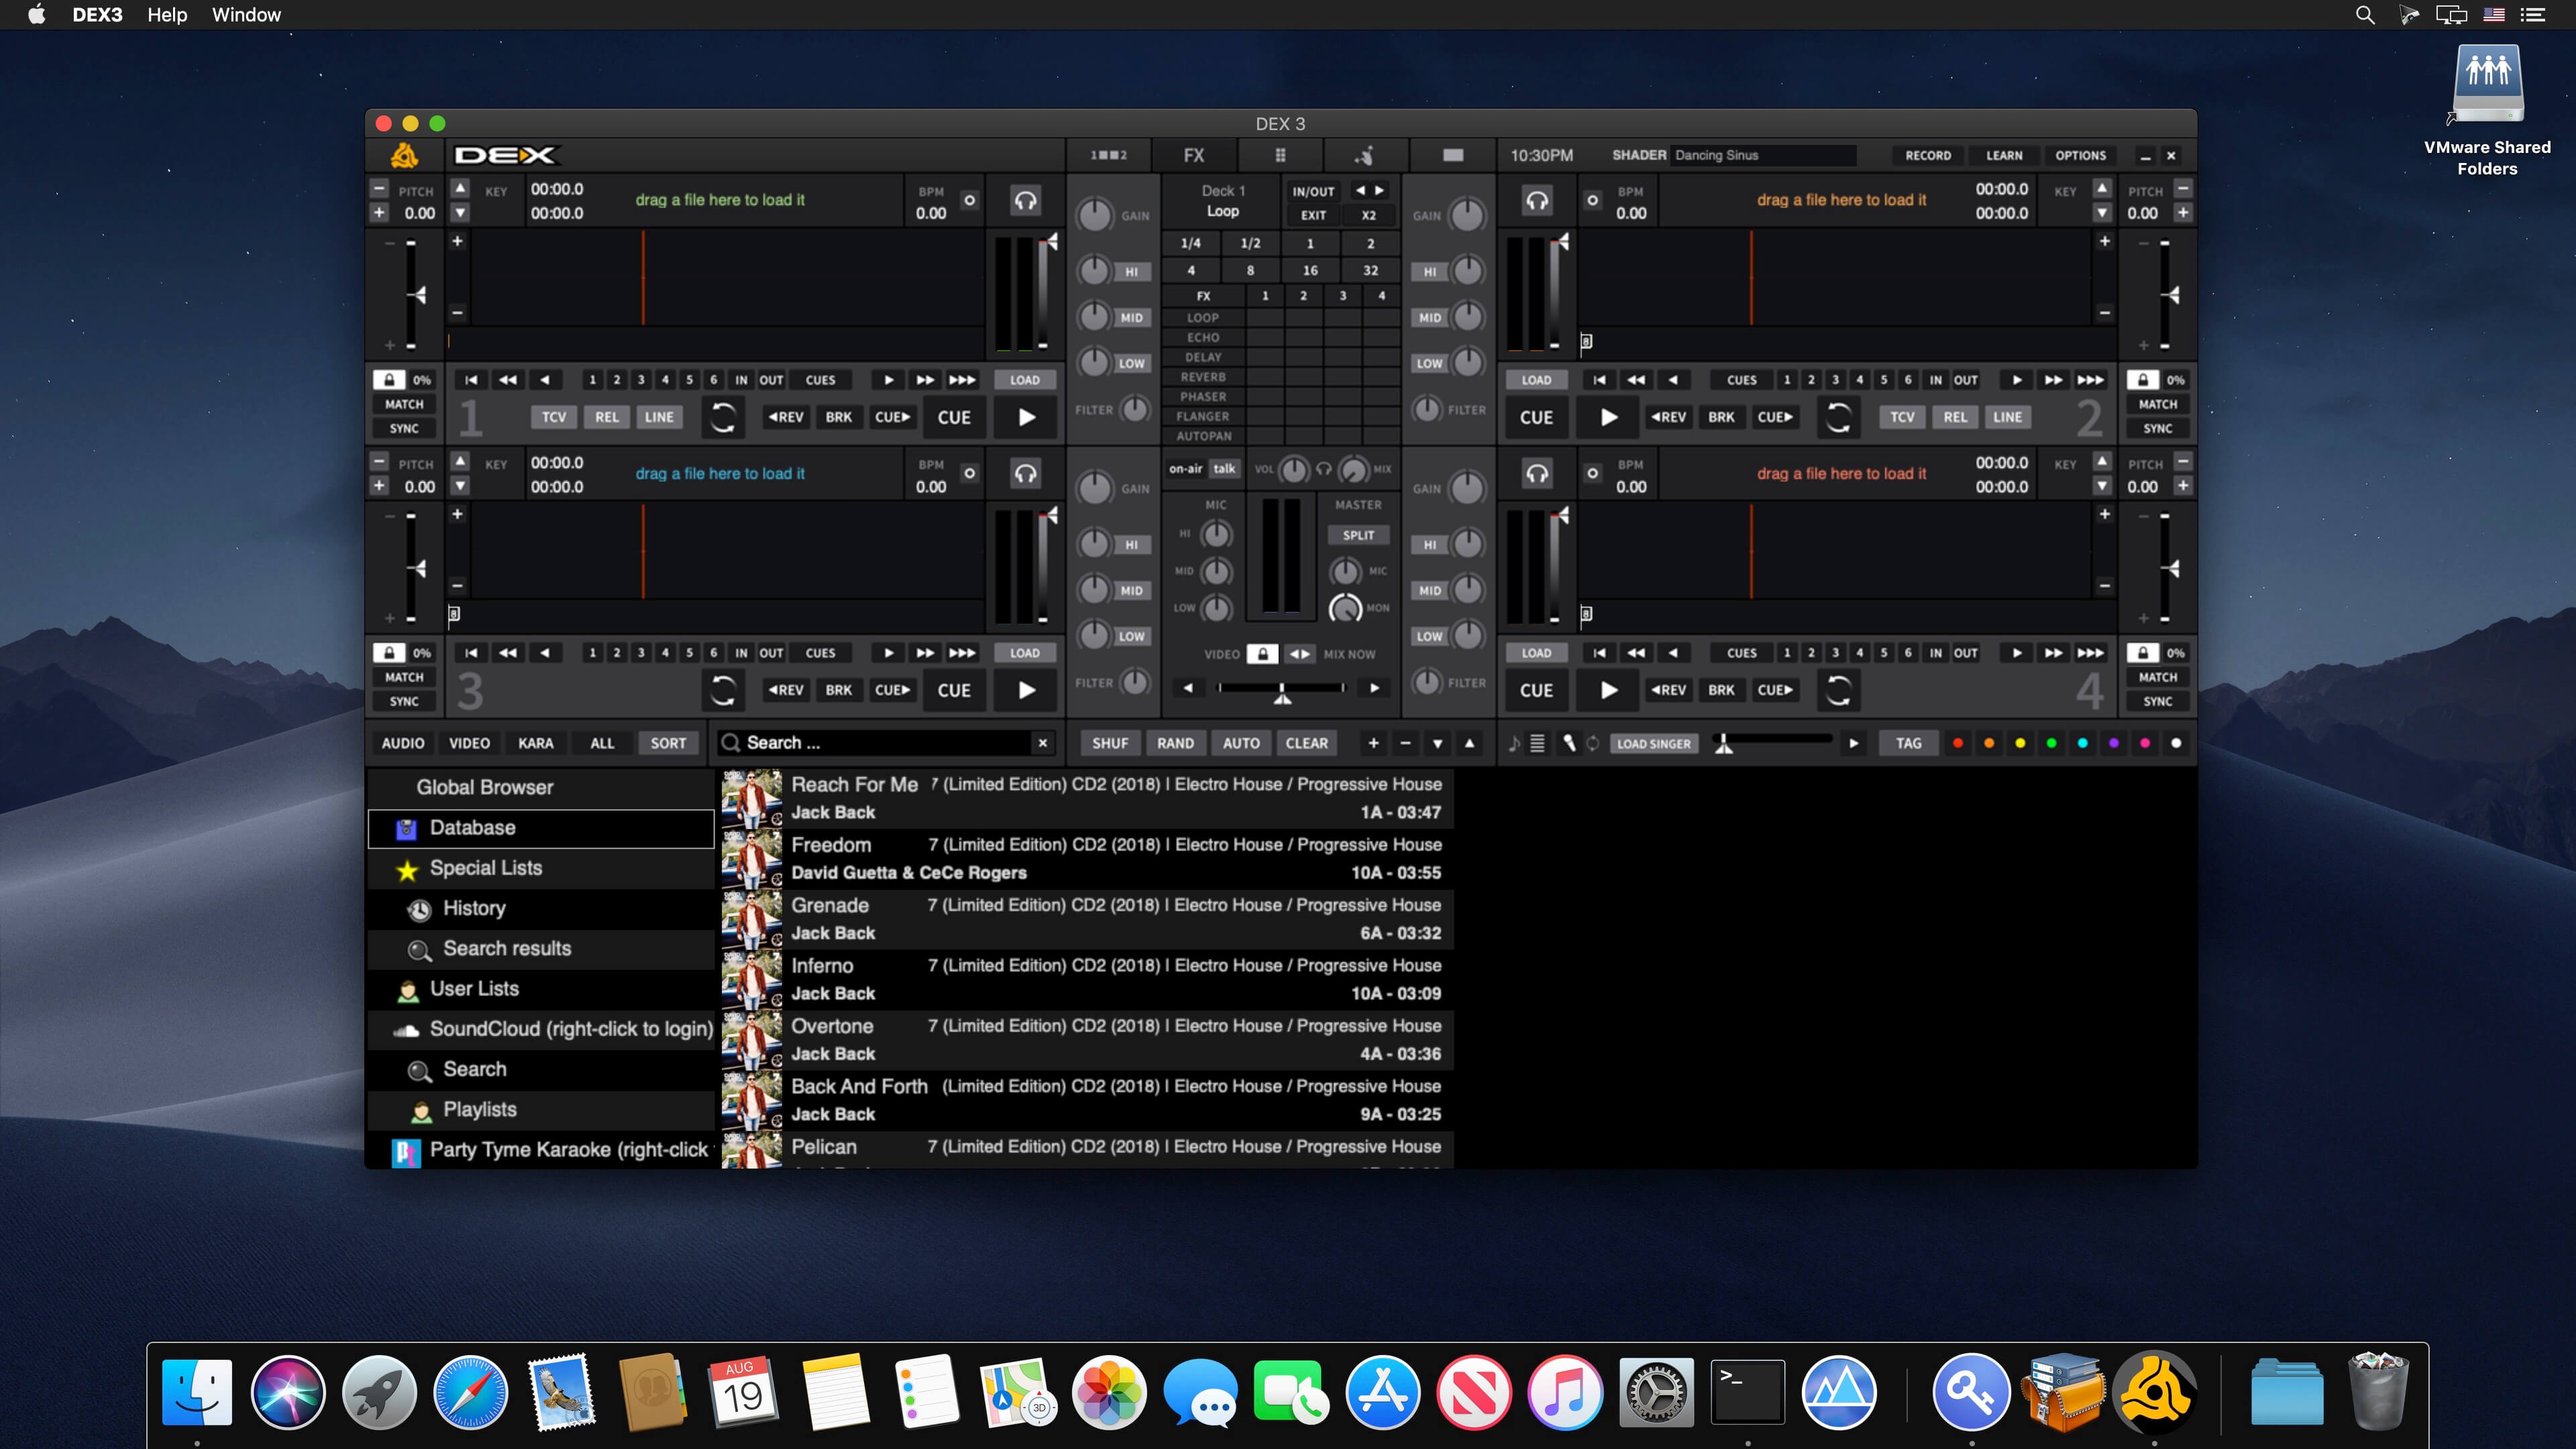Toggle loop repeat mode on Deck 3
The height and width of the screenshot is (1449, 2576).
point(723,690)
